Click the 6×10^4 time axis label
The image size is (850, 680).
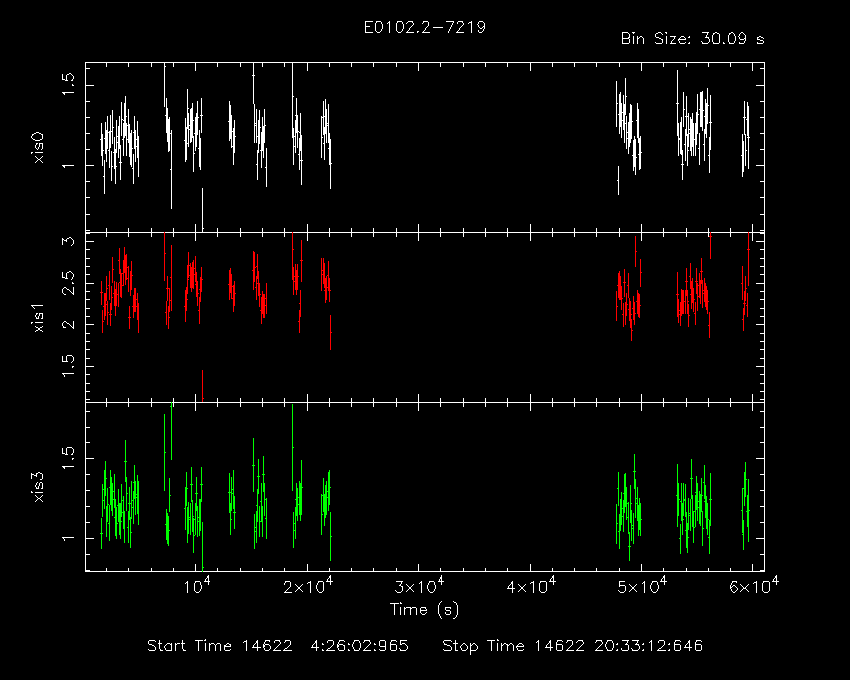pos(754,586)
